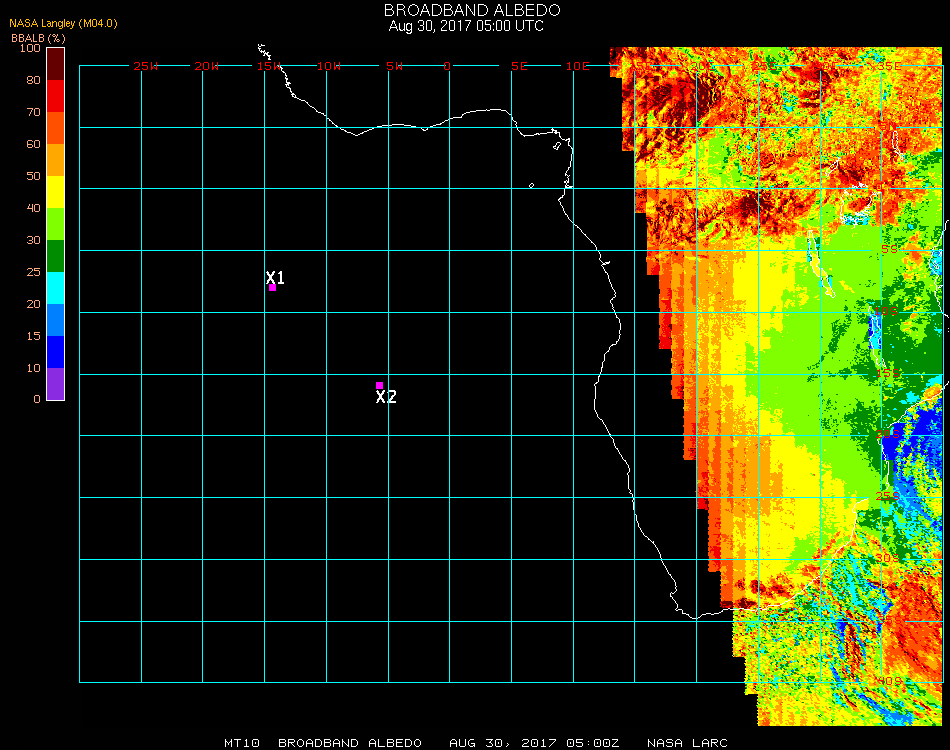Click the BROADBAND ALBEDO title text
The height and width of the screenshot is (750, 950).
[x=466, y=10]
